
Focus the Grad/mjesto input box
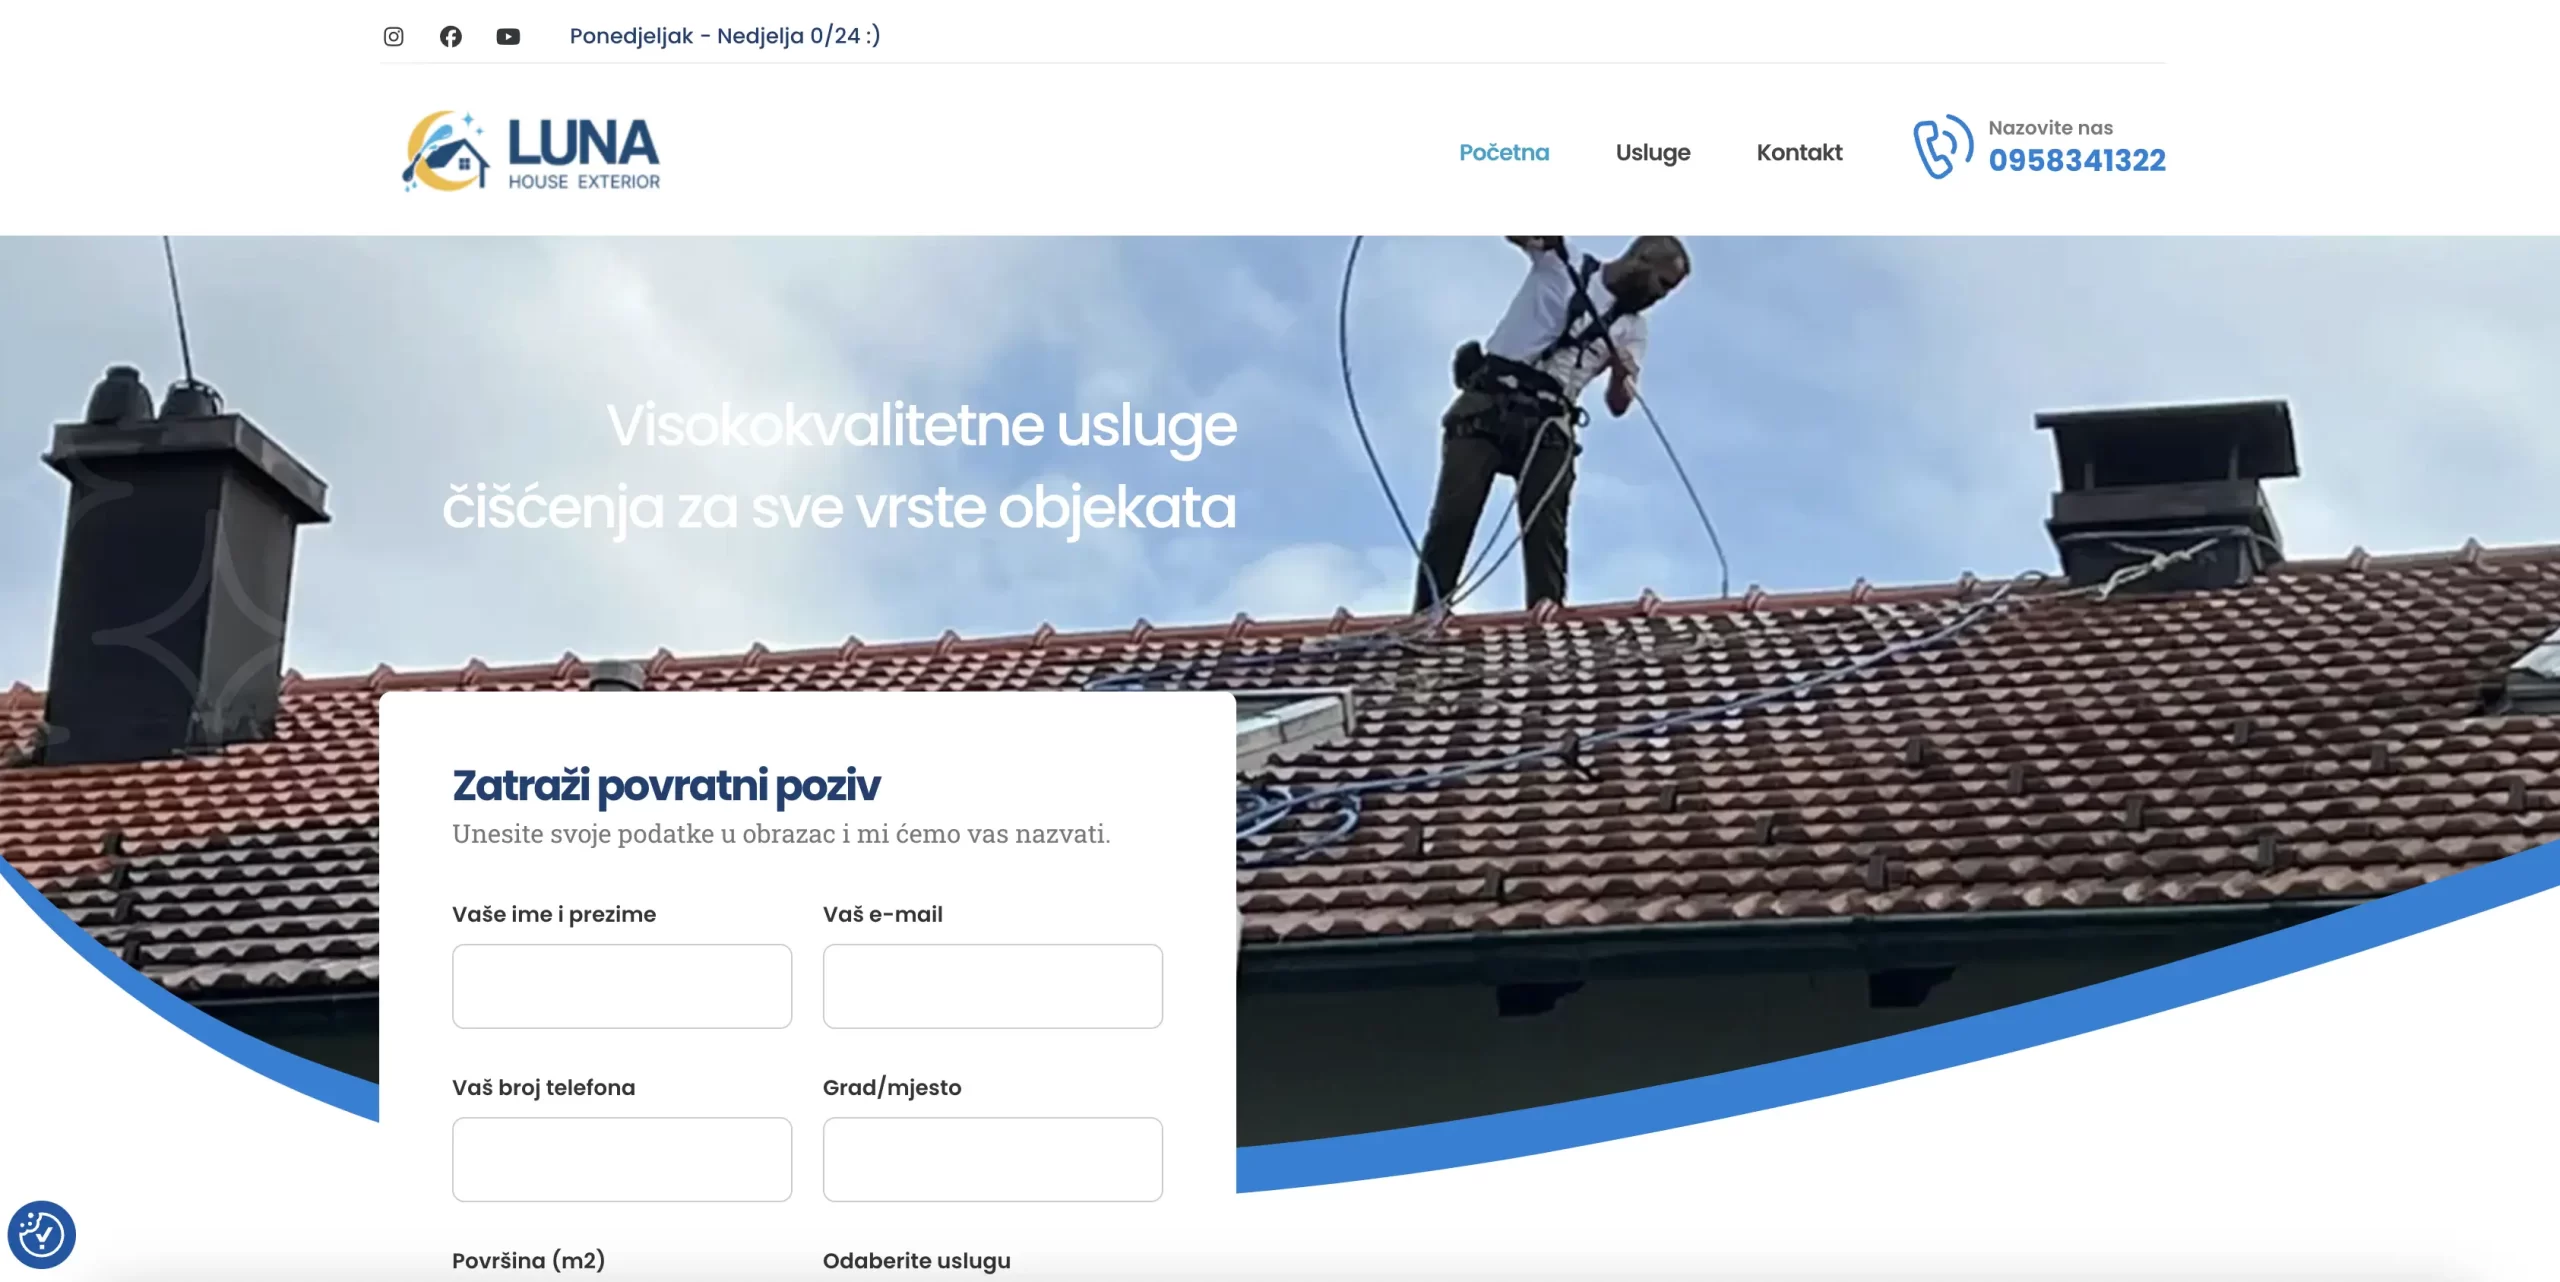coord(992,1159)
